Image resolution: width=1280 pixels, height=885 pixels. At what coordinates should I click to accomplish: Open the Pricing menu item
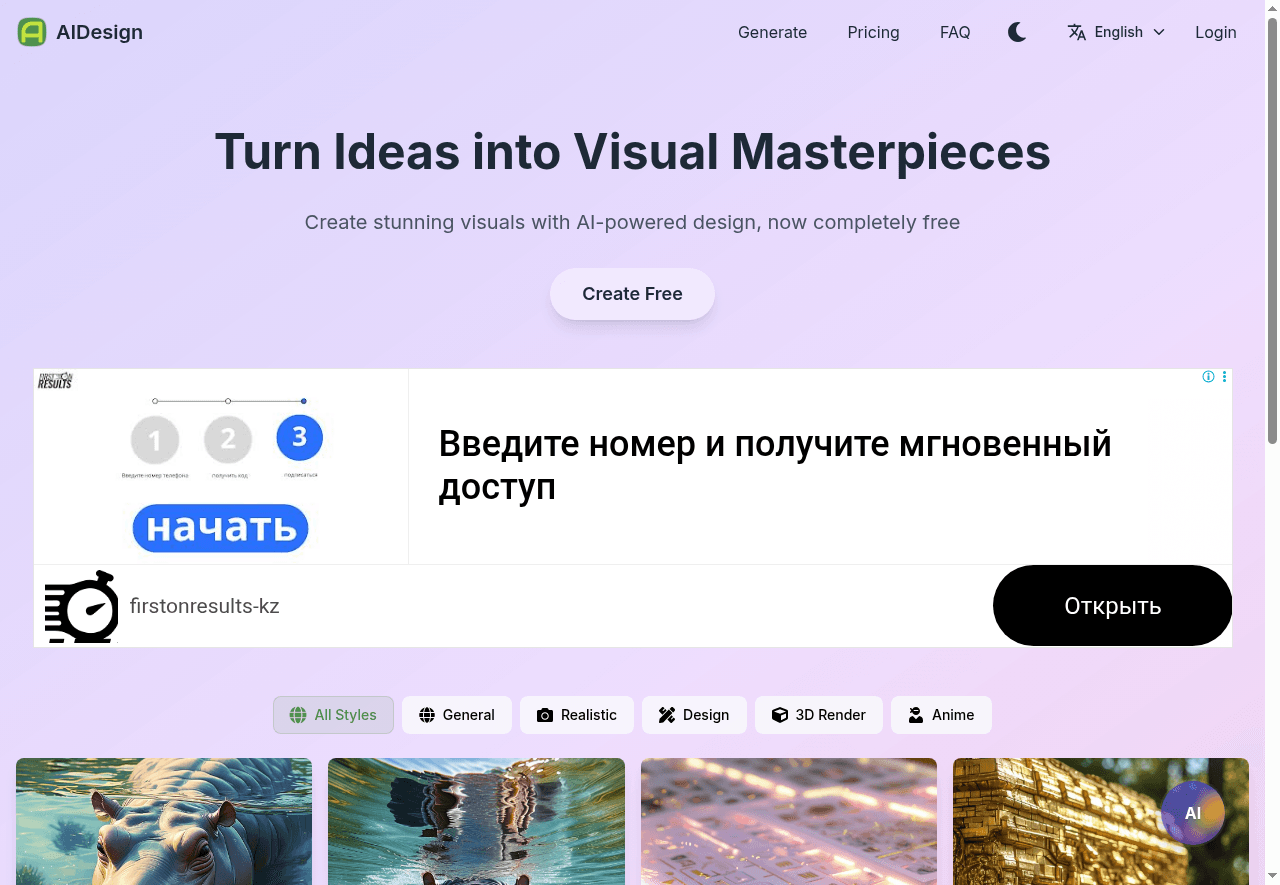pos(873,32)
